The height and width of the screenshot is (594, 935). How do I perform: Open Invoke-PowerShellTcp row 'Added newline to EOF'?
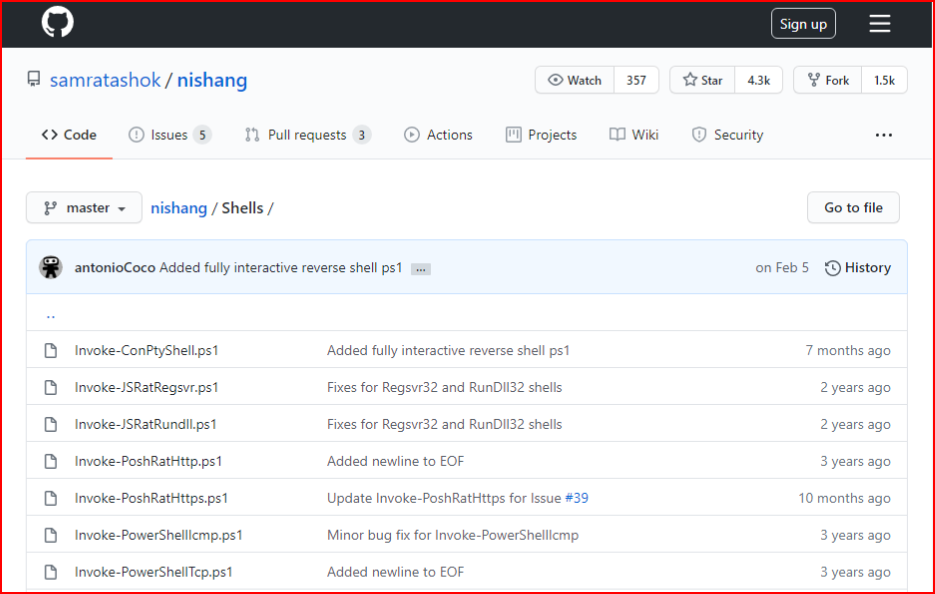(x=395, y=572)
